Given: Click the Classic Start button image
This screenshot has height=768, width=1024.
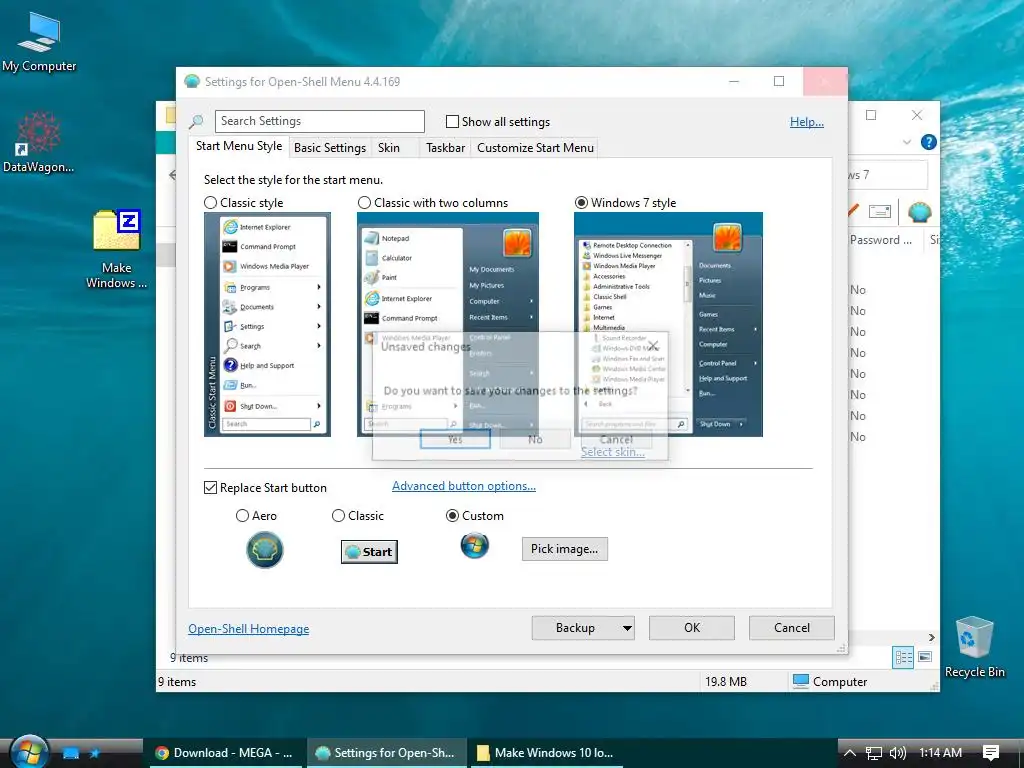Looking at the screenshot, I should tap(369, 552).
